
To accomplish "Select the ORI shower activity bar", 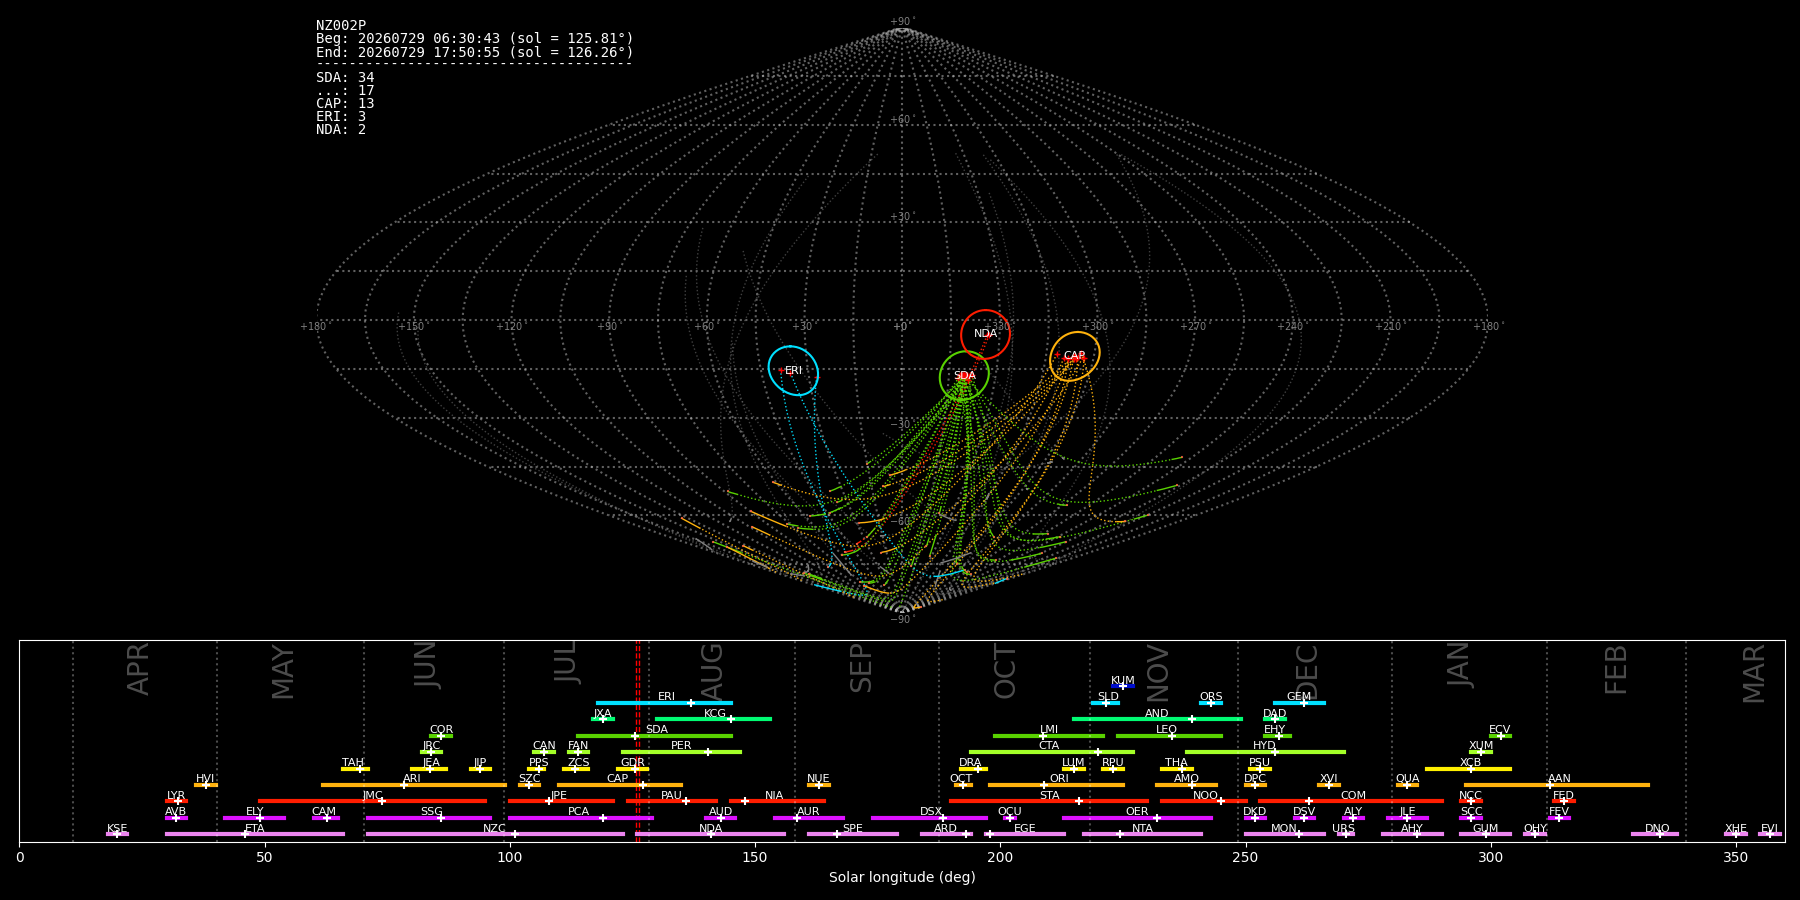I will coord(1056,785).
